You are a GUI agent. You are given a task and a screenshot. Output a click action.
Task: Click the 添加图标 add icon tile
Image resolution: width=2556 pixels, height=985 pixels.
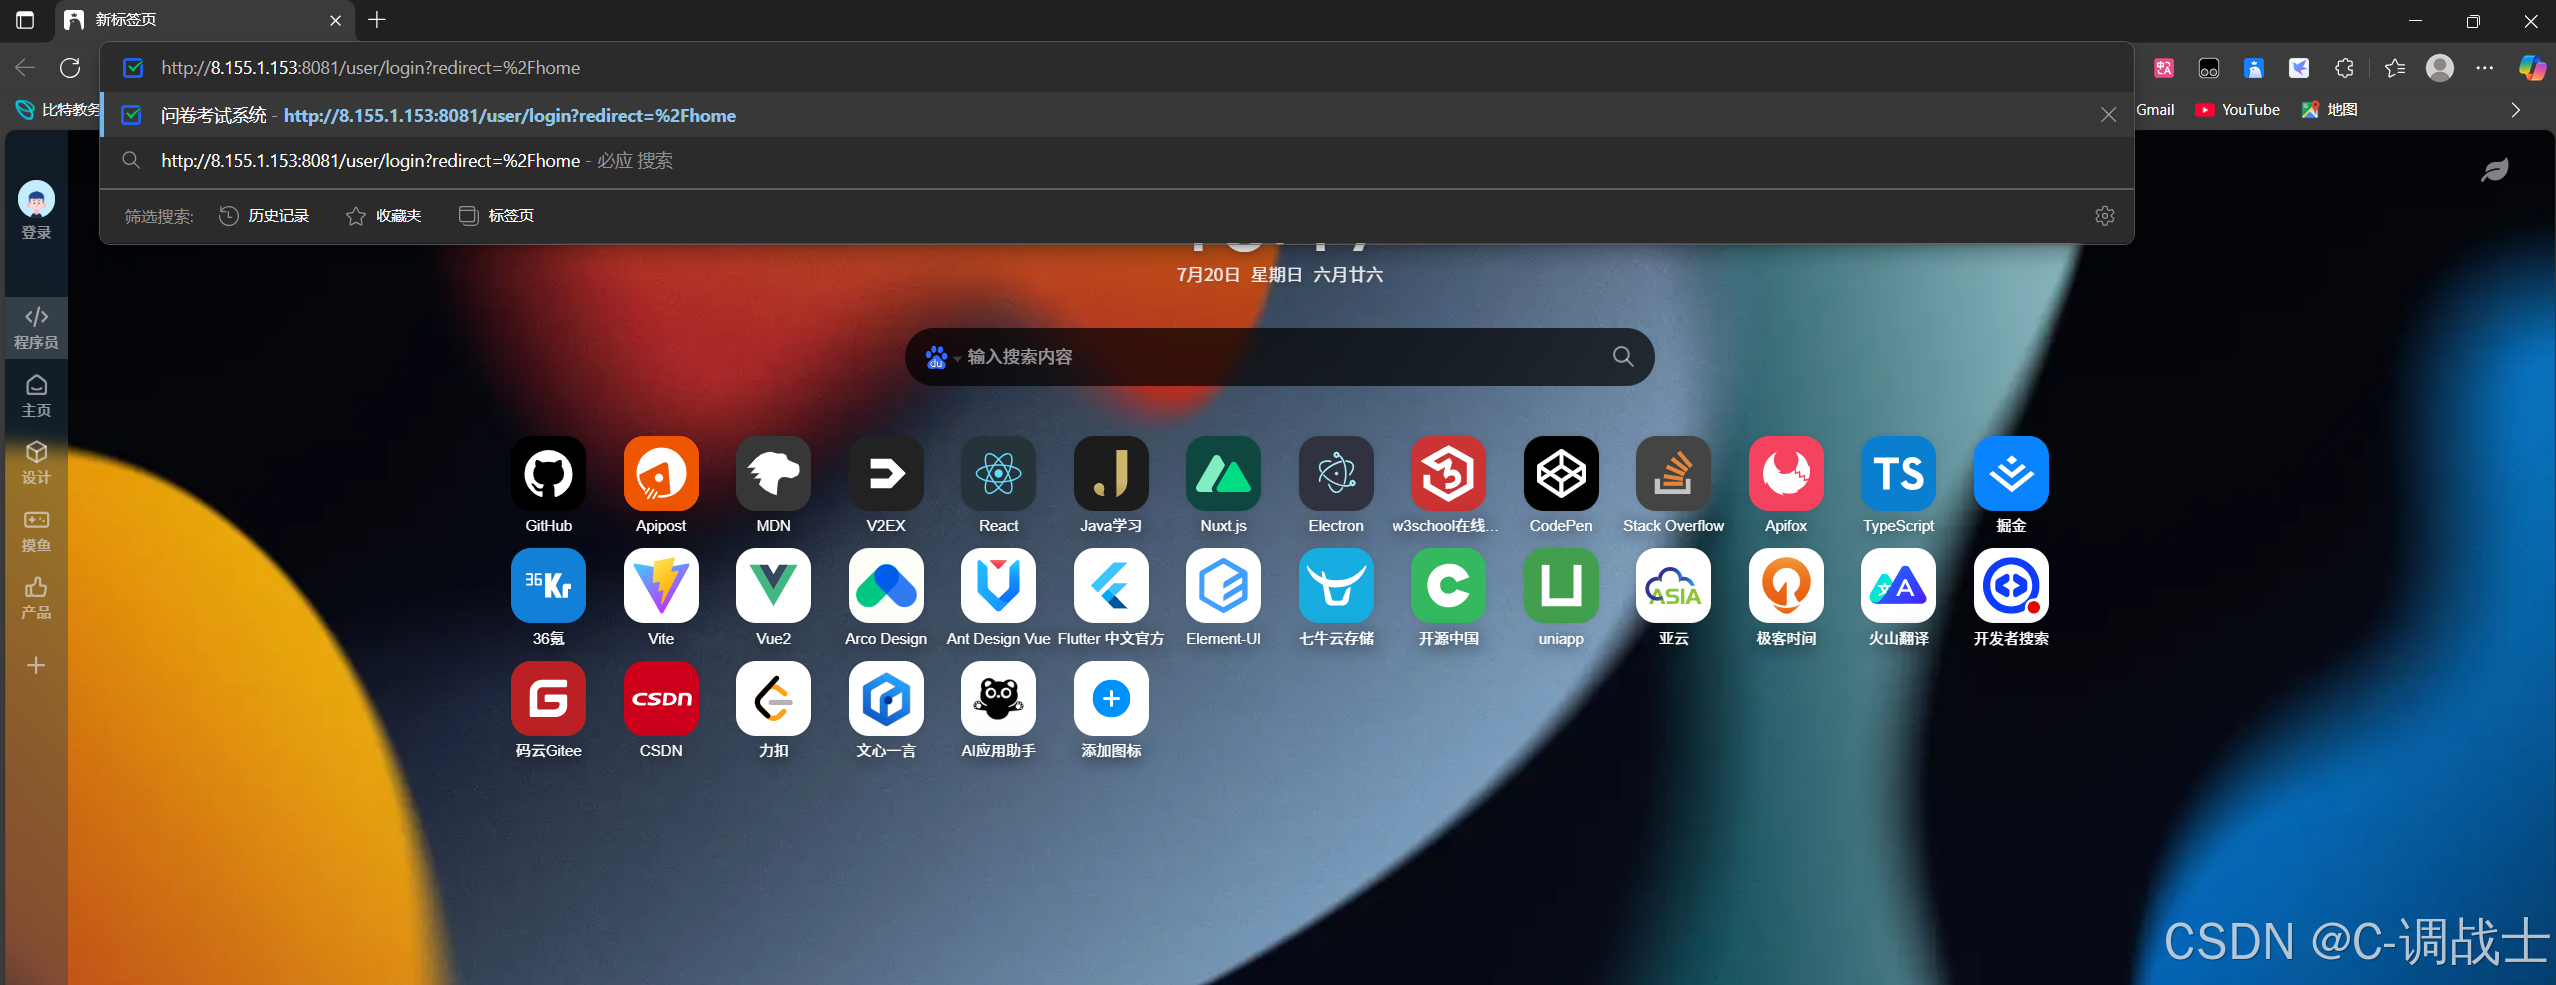click(1111, 698)
